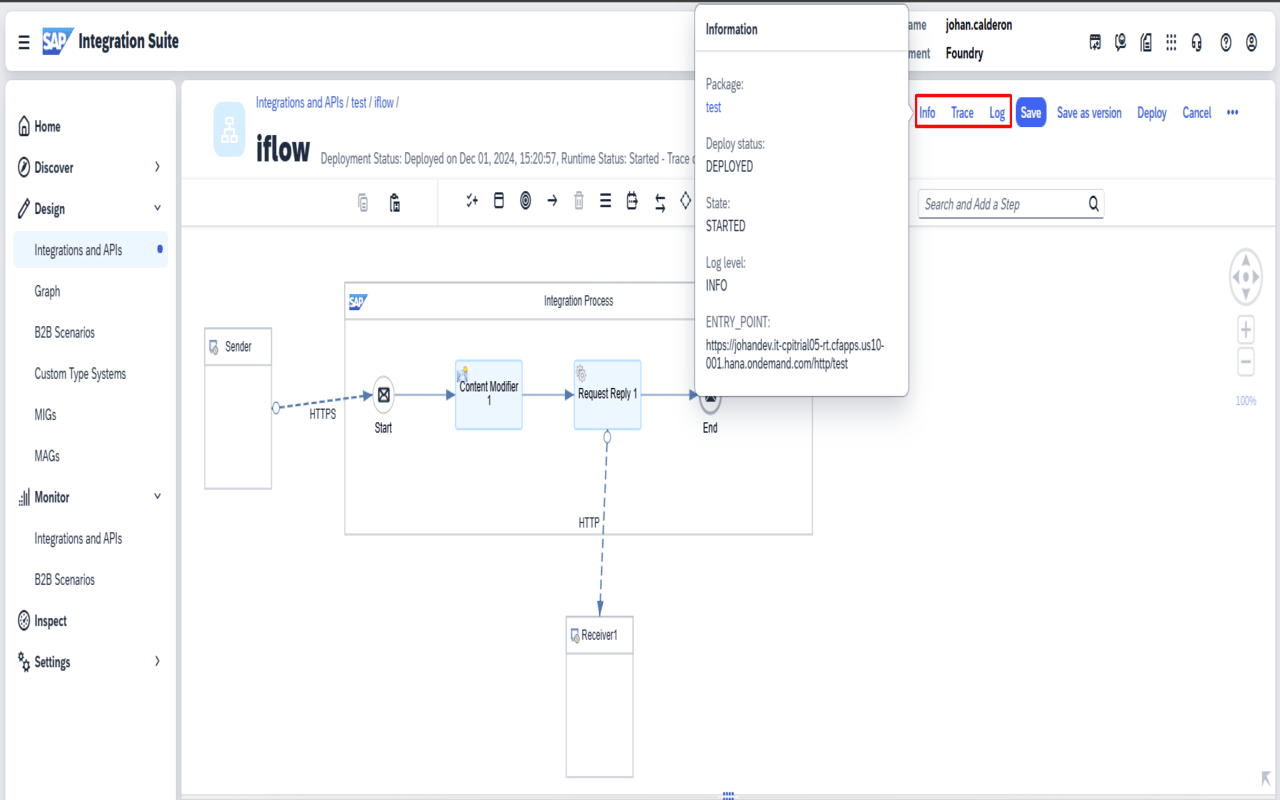The width and height of the screenshot is (1280, 800).
Task: Expand the Discover navigation section
Action: click(157, 167)
